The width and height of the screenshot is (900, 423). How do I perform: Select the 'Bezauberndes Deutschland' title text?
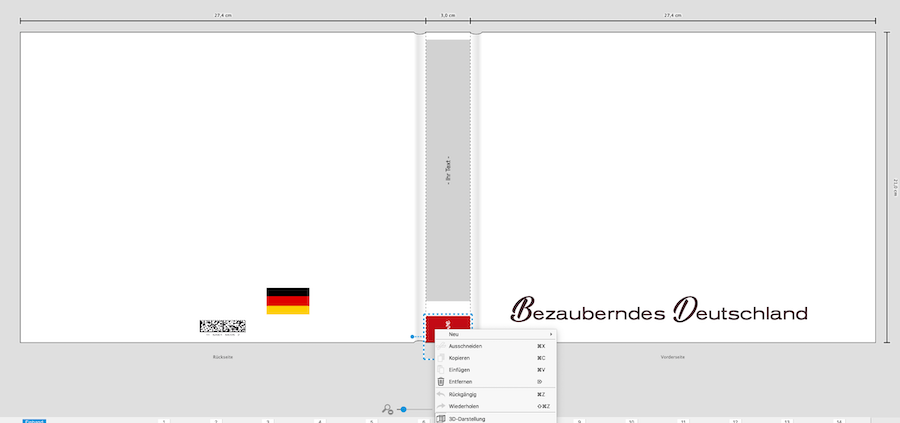(659, 309)
